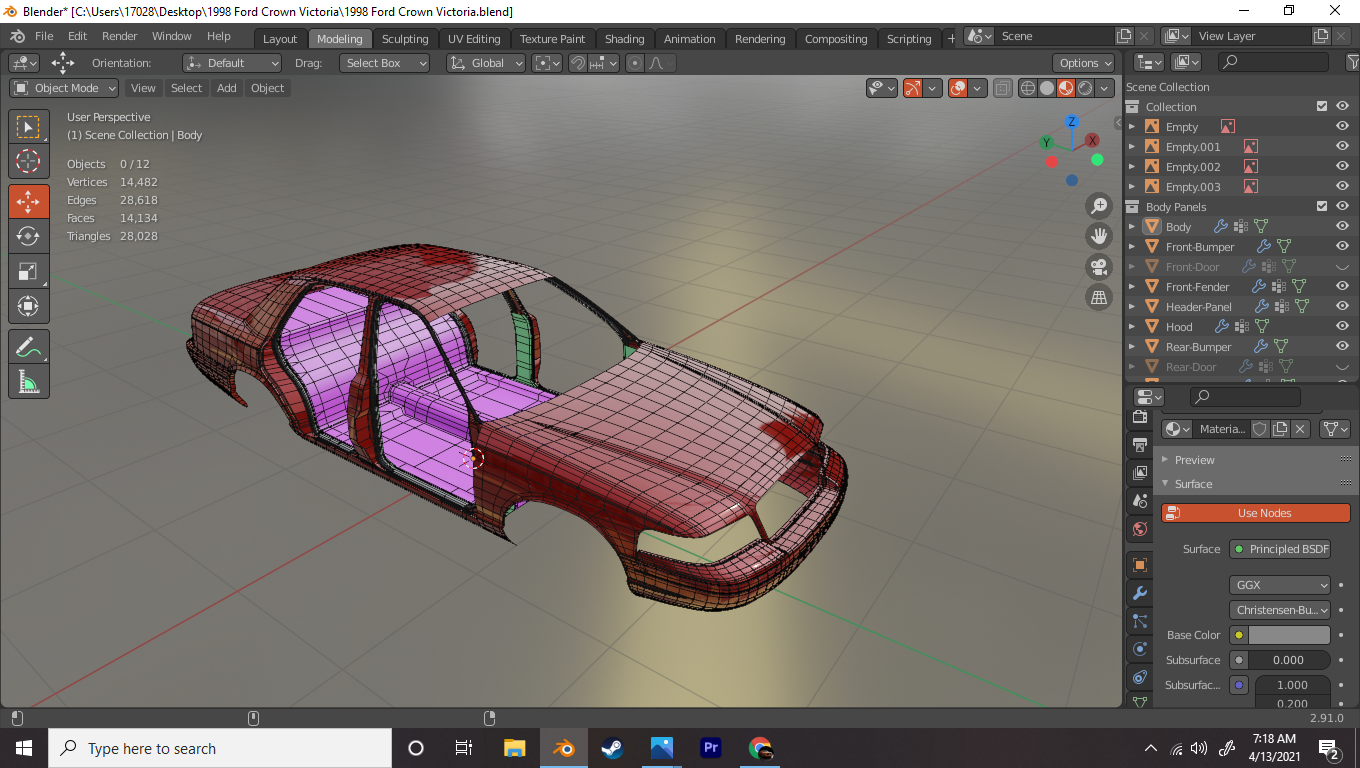Open the viewport Select menu button
Screen dimensions: 1360x768
tap(186, 88)
